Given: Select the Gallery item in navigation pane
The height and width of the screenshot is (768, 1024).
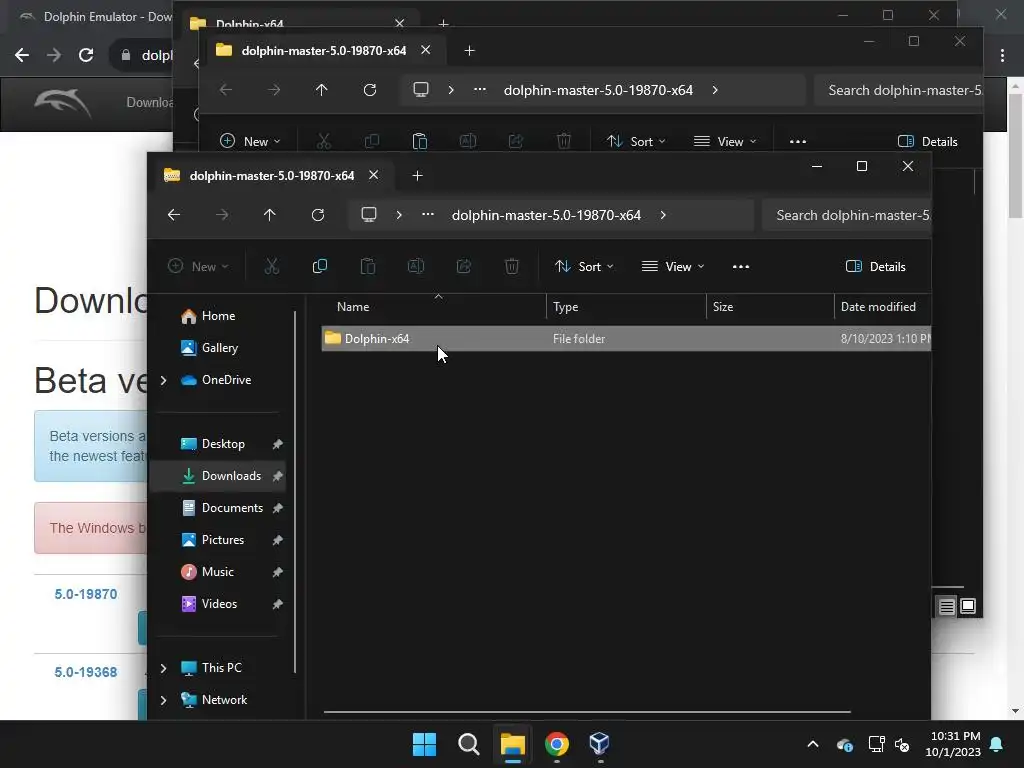Looking at the screenshot, I should (x=217, y=348).
